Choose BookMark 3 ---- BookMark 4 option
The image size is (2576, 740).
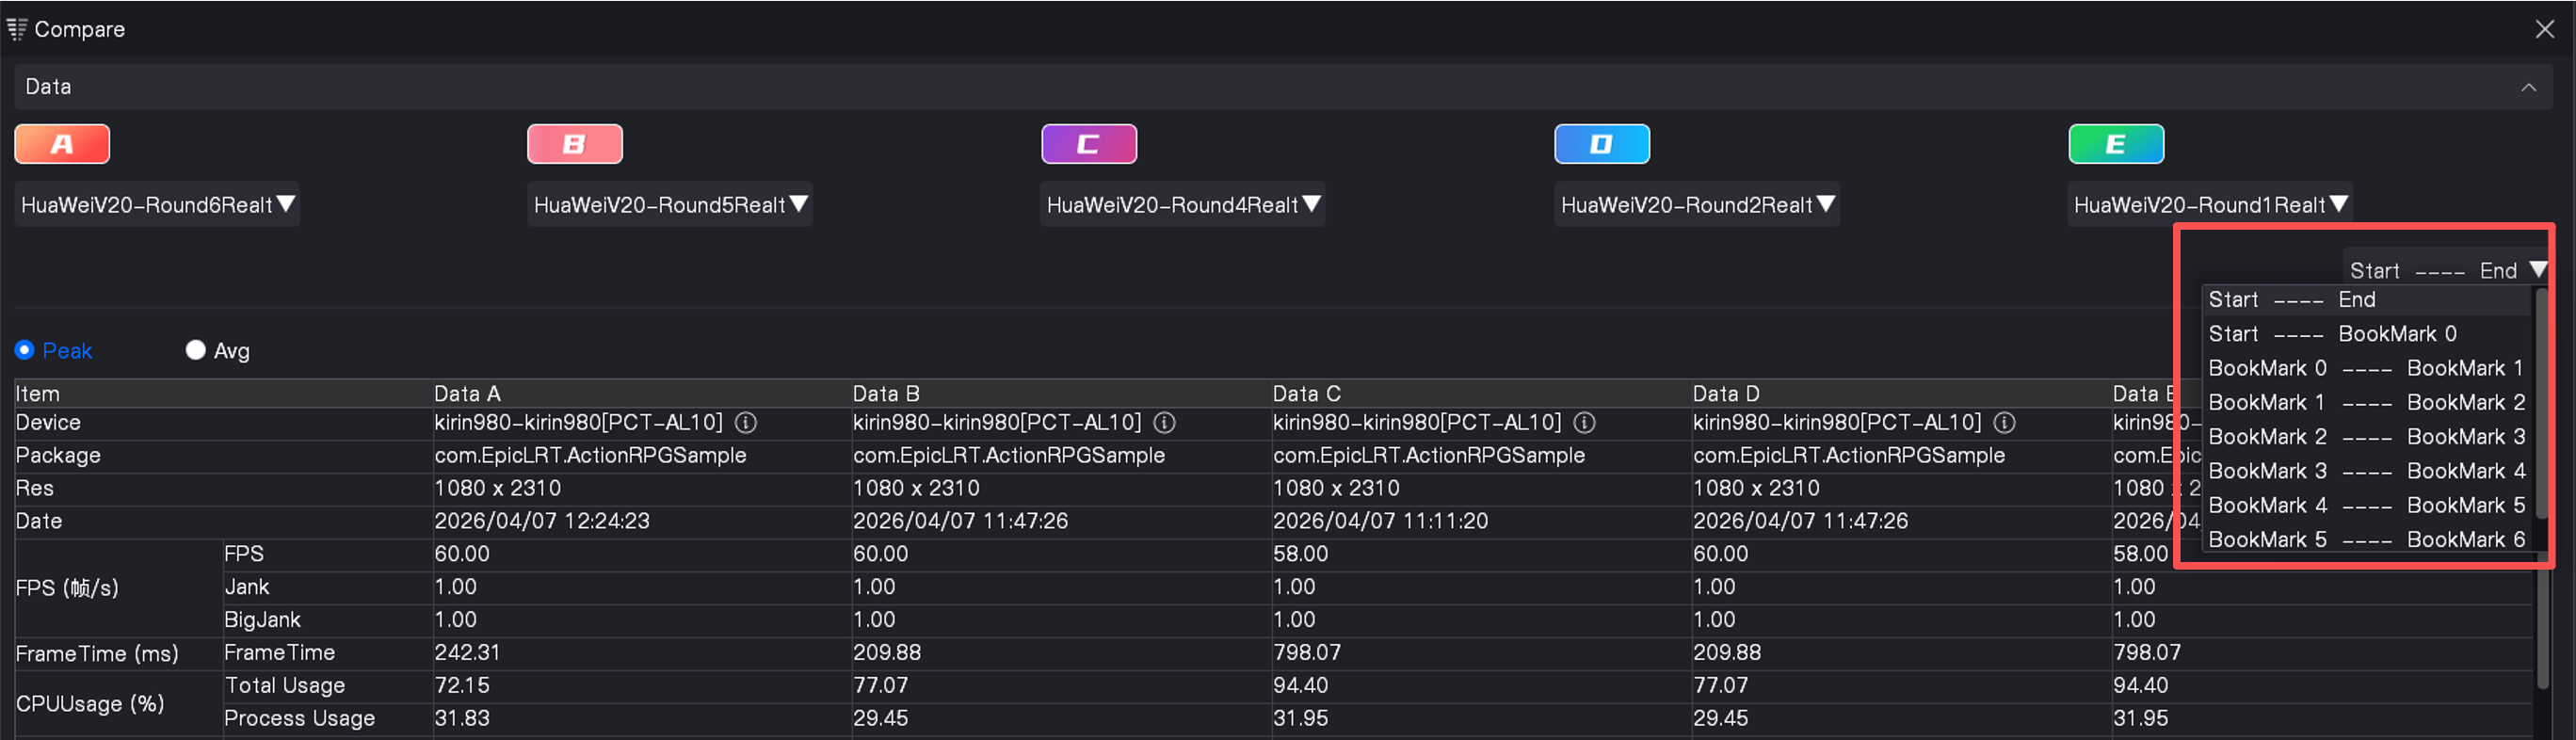pos(2366,471)
